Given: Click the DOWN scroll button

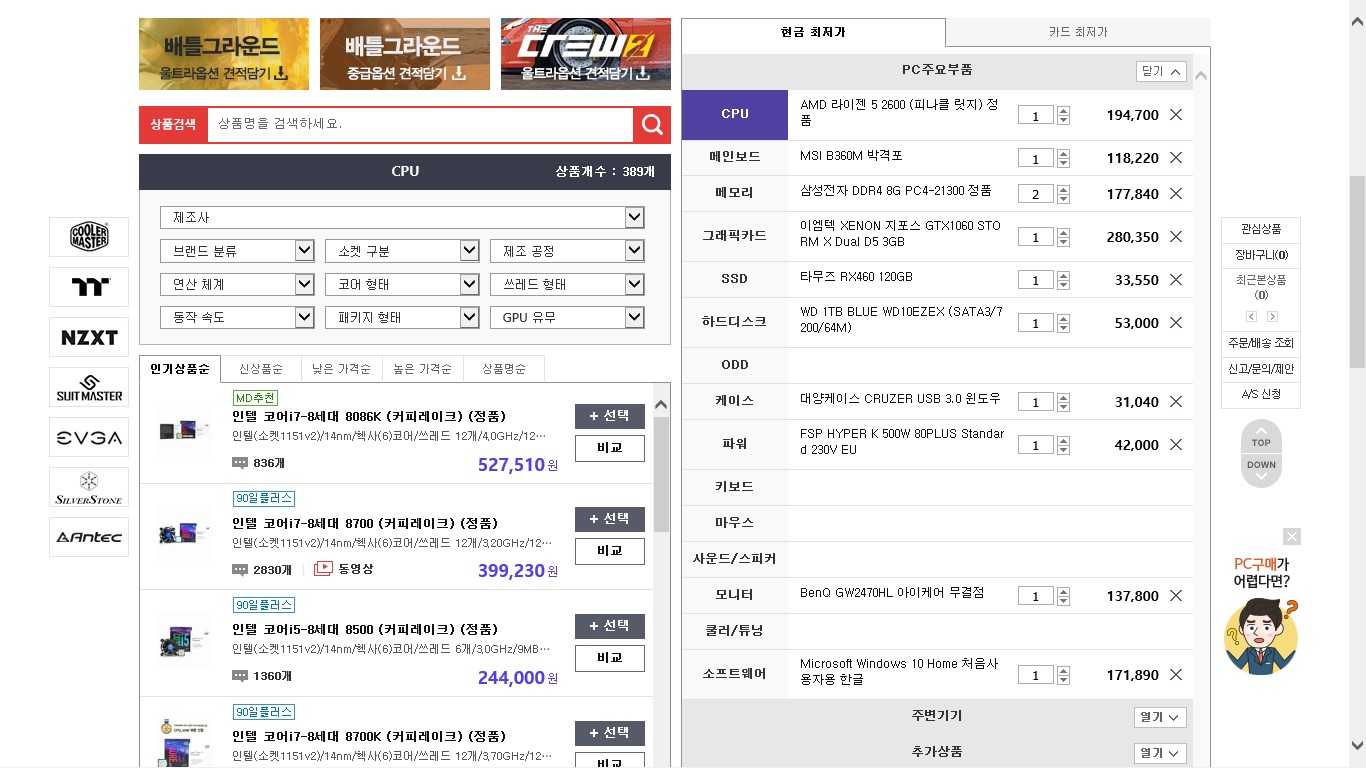Looking at the screenshot, I should click(x=1261, y=469).
